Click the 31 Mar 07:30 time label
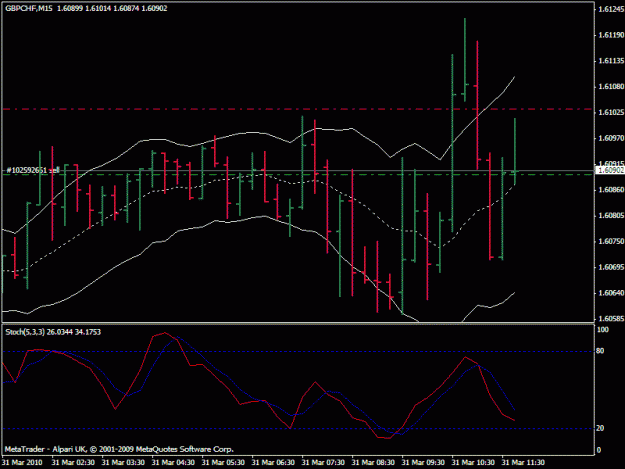This screenshot has width=625, height=469. pos(323,463)
